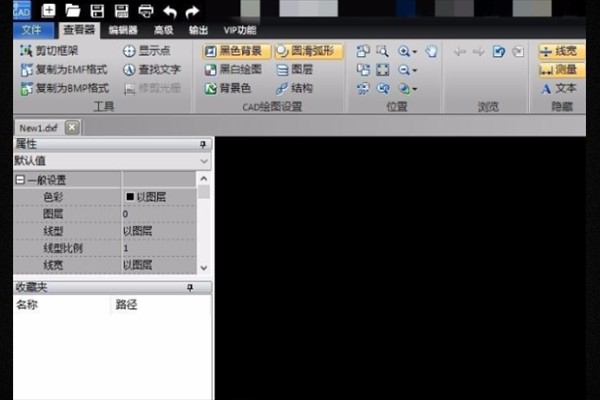Pin the 收藏夹 panel
The height and width of the screenshot is (400, 600).
pos(190,287)
